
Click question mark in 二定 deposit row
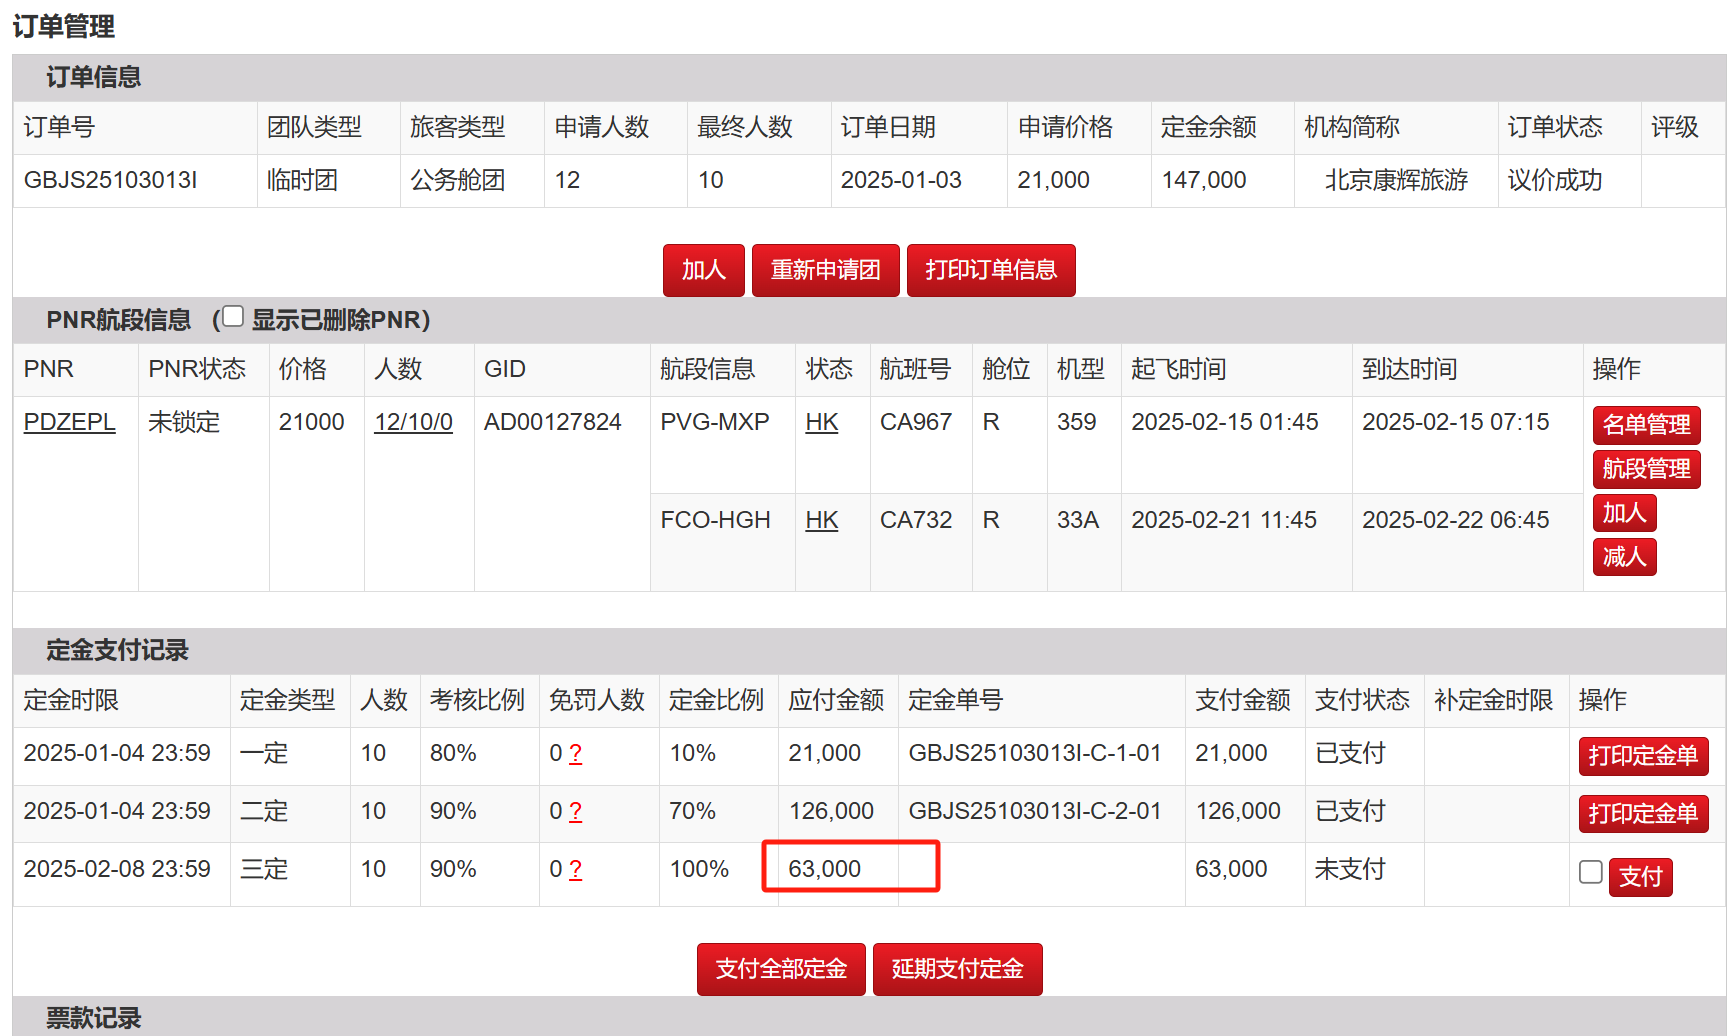coord(575,812)
